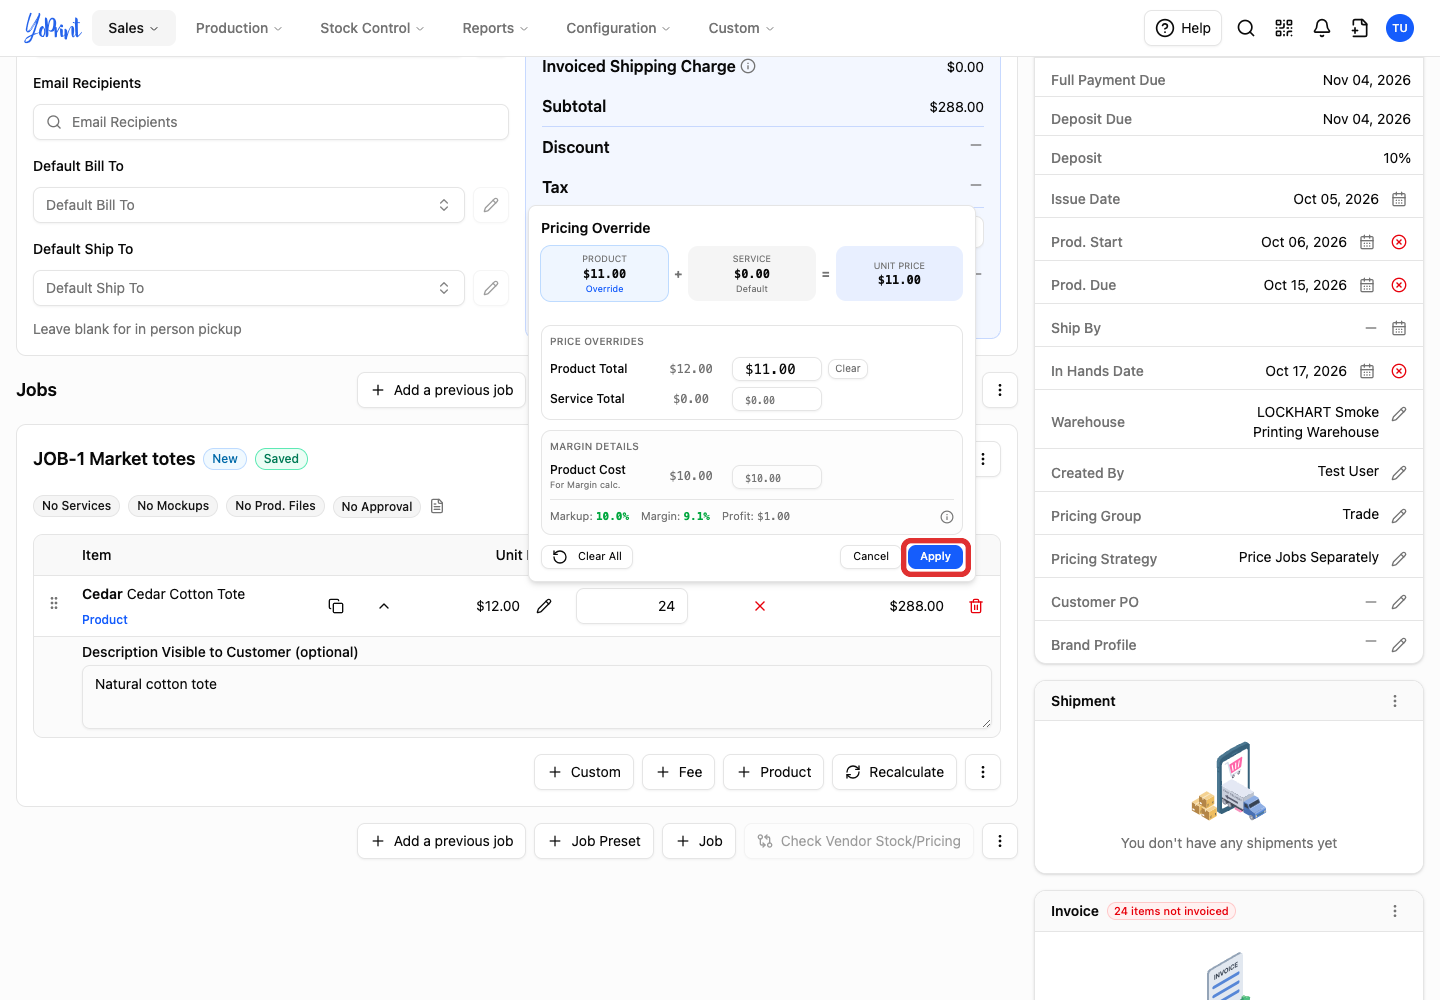Edit the $12.00 unit price pencil
Viewport: 1440px width, 1000px height.
[x=544, y=606]
